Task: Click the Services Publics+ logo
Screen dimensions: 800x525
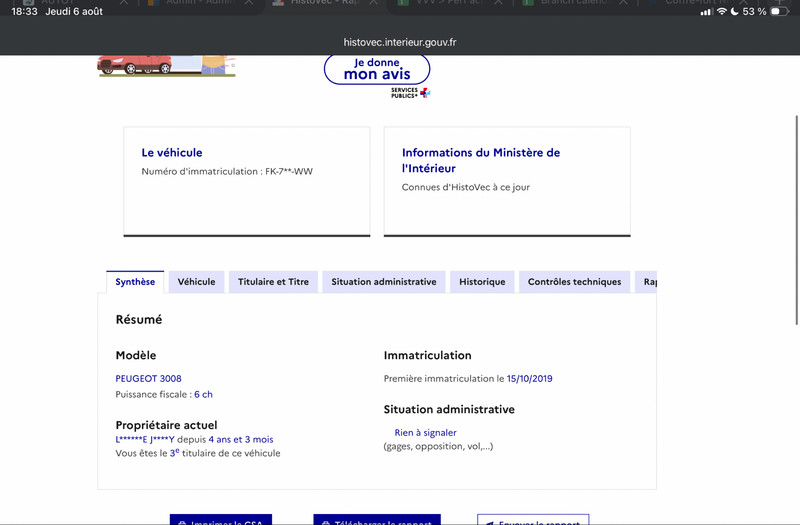Action: [x=411, y=93]
